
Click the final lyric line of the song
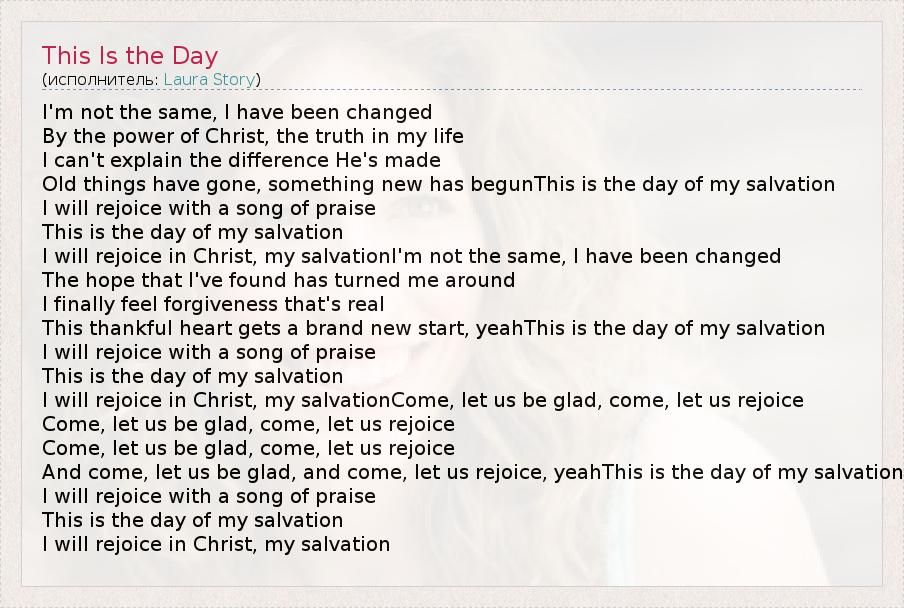[x=216, y=544]
